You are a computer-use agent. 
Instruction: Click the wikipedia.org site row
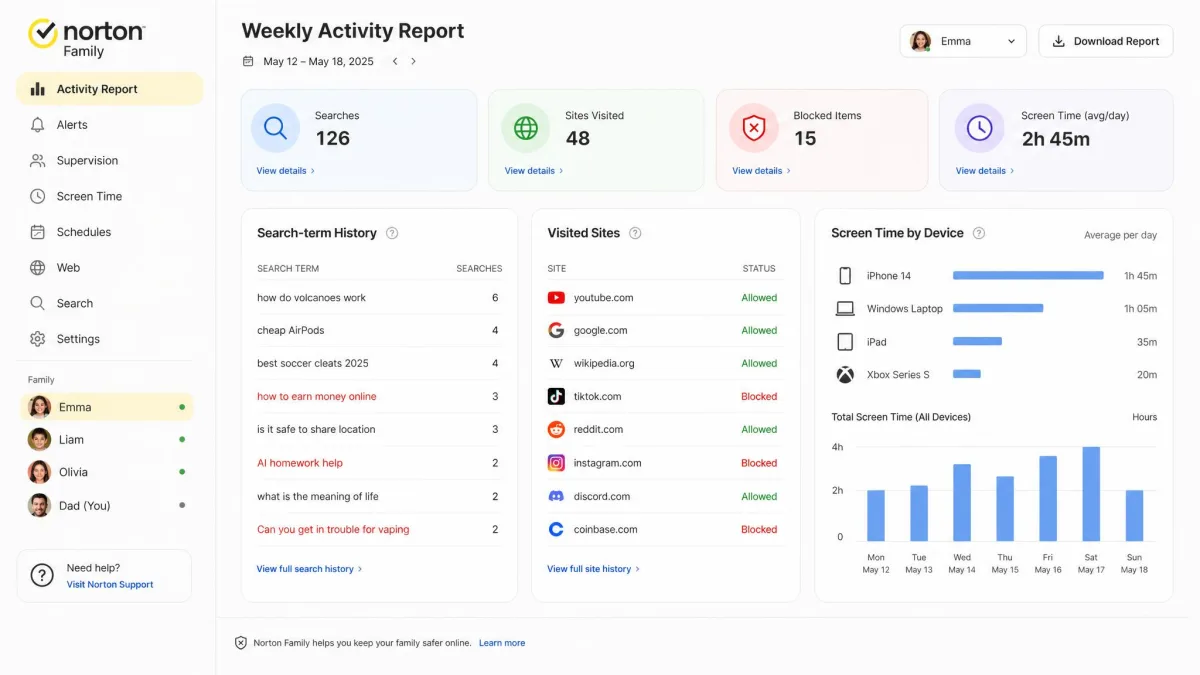pyautogui.click(x=664, y=364)
